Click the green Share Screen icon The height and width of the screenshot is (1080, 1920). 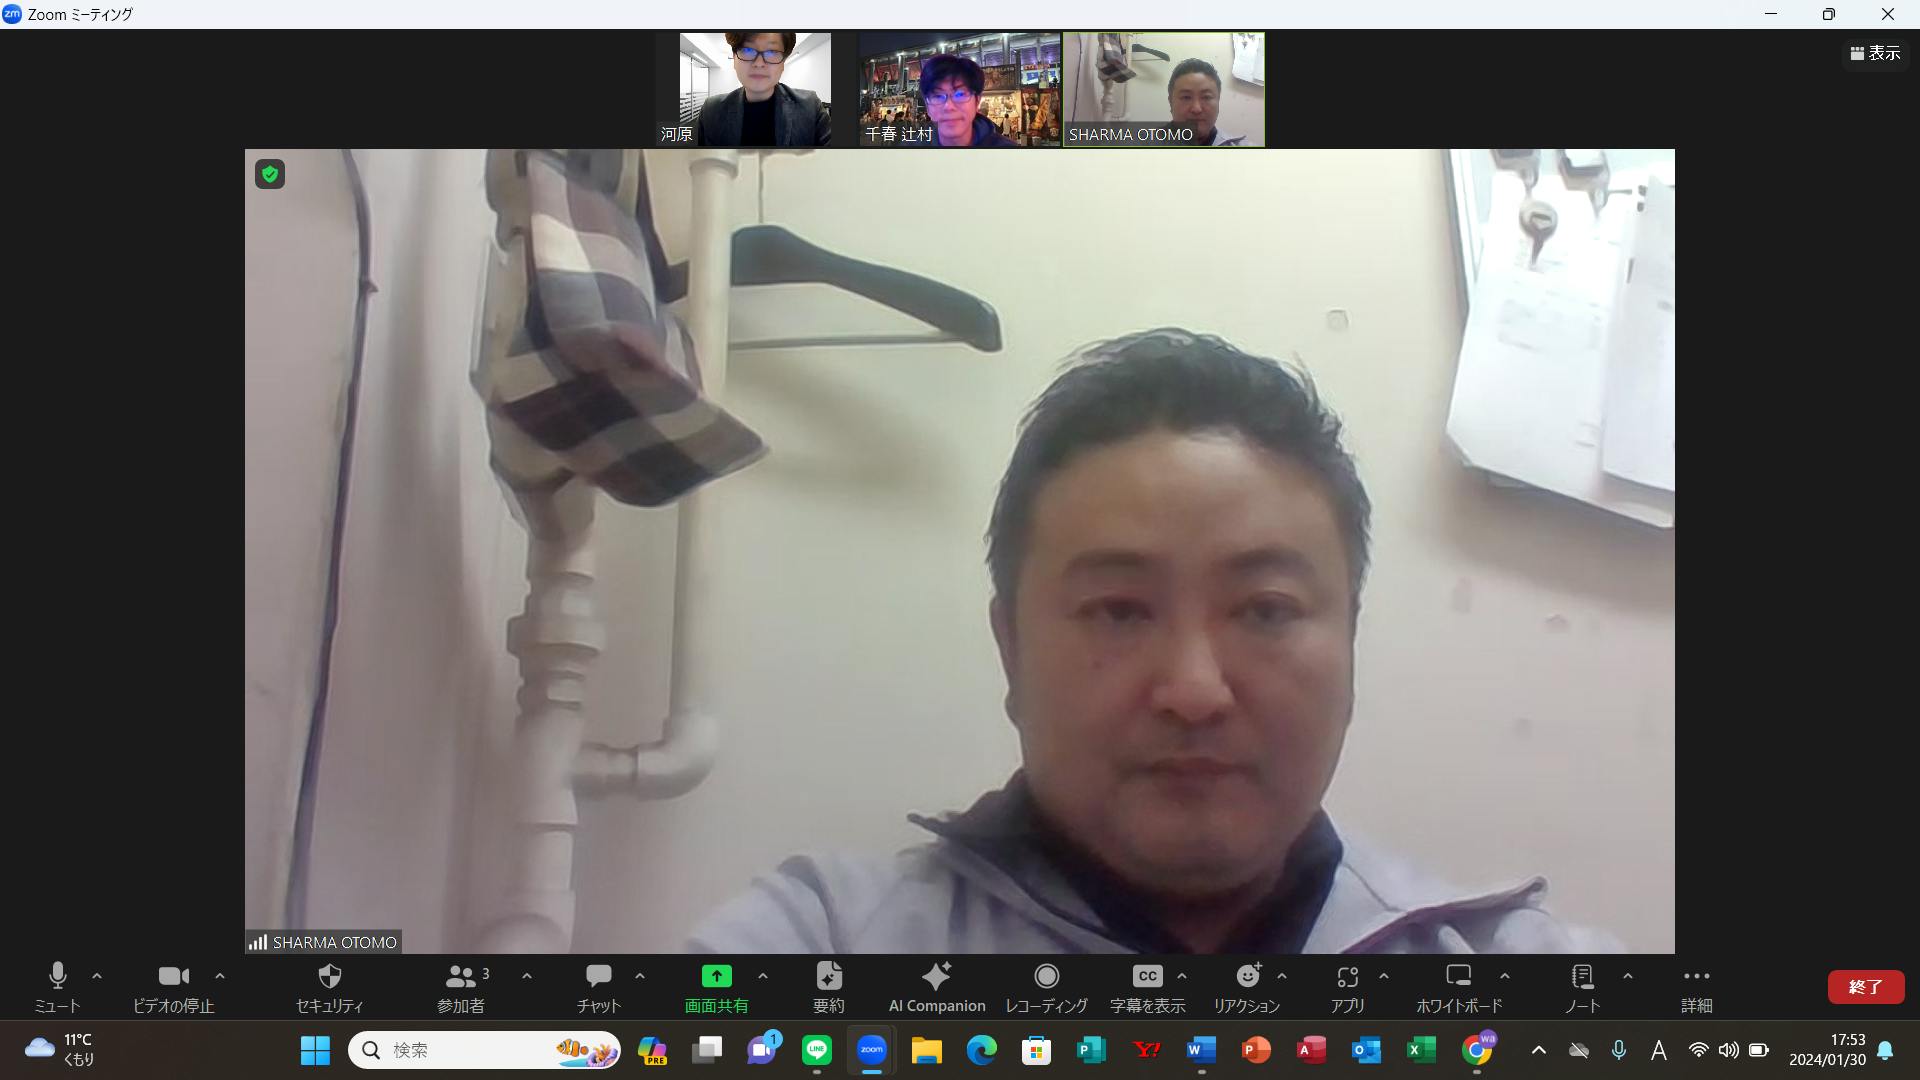[x=716, y=976]
